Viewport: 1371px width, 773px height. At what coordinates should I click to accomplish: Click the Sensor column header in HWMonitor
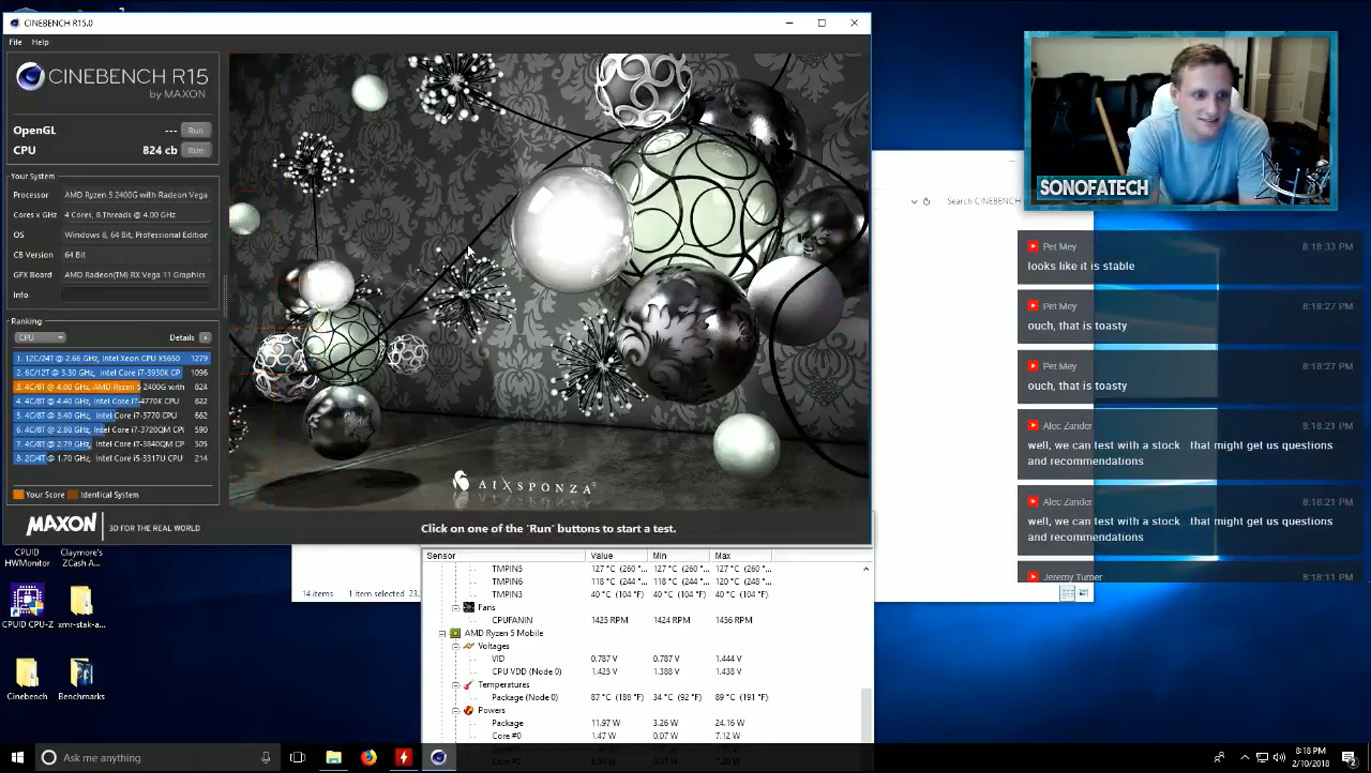[x=504, y=555]
